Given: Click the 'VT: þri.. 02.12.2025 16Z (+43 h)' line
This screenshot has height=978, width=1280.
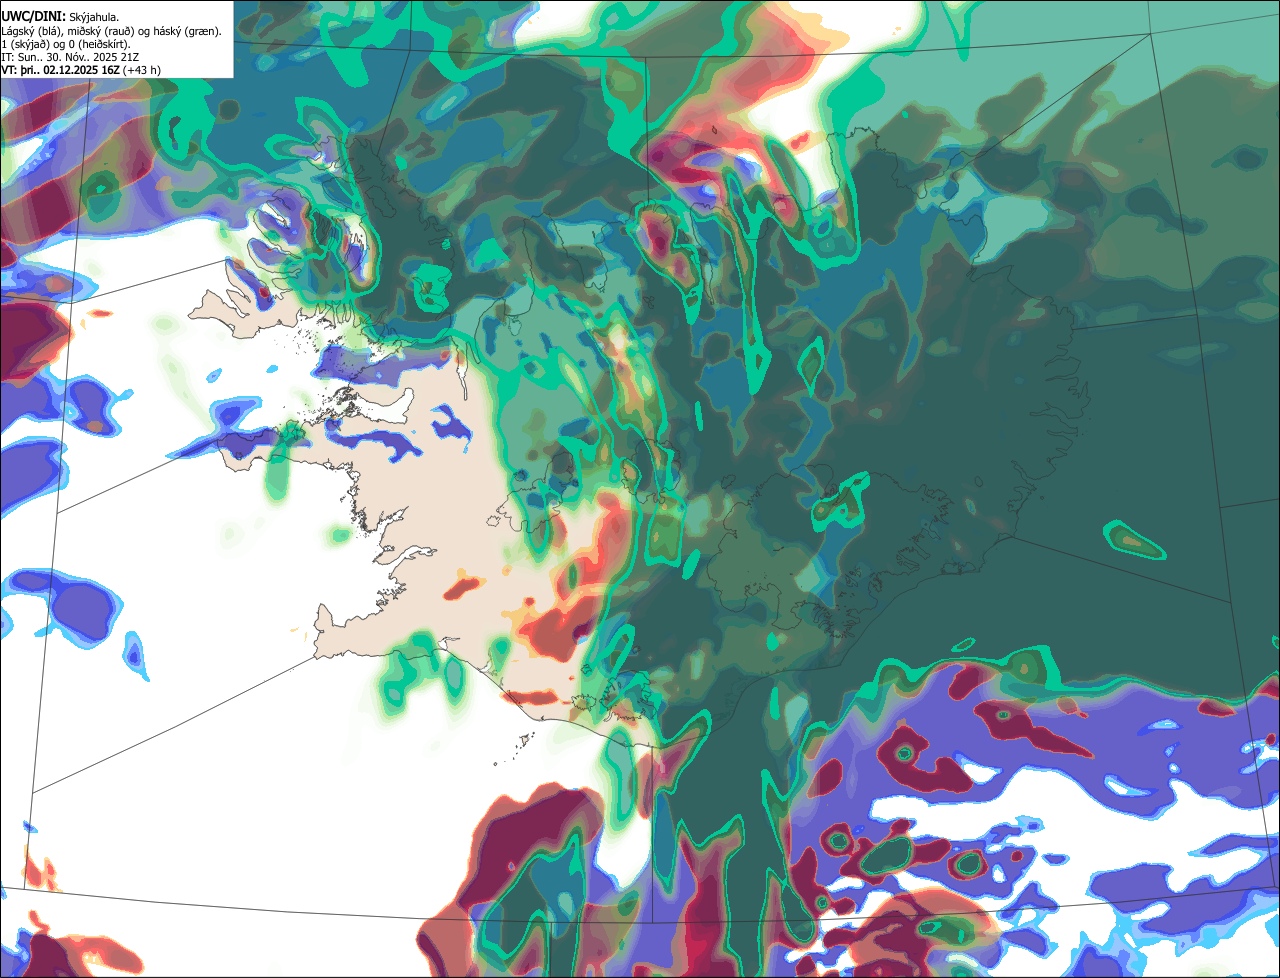Looking at the screenshot, I should tap(81, 70).
